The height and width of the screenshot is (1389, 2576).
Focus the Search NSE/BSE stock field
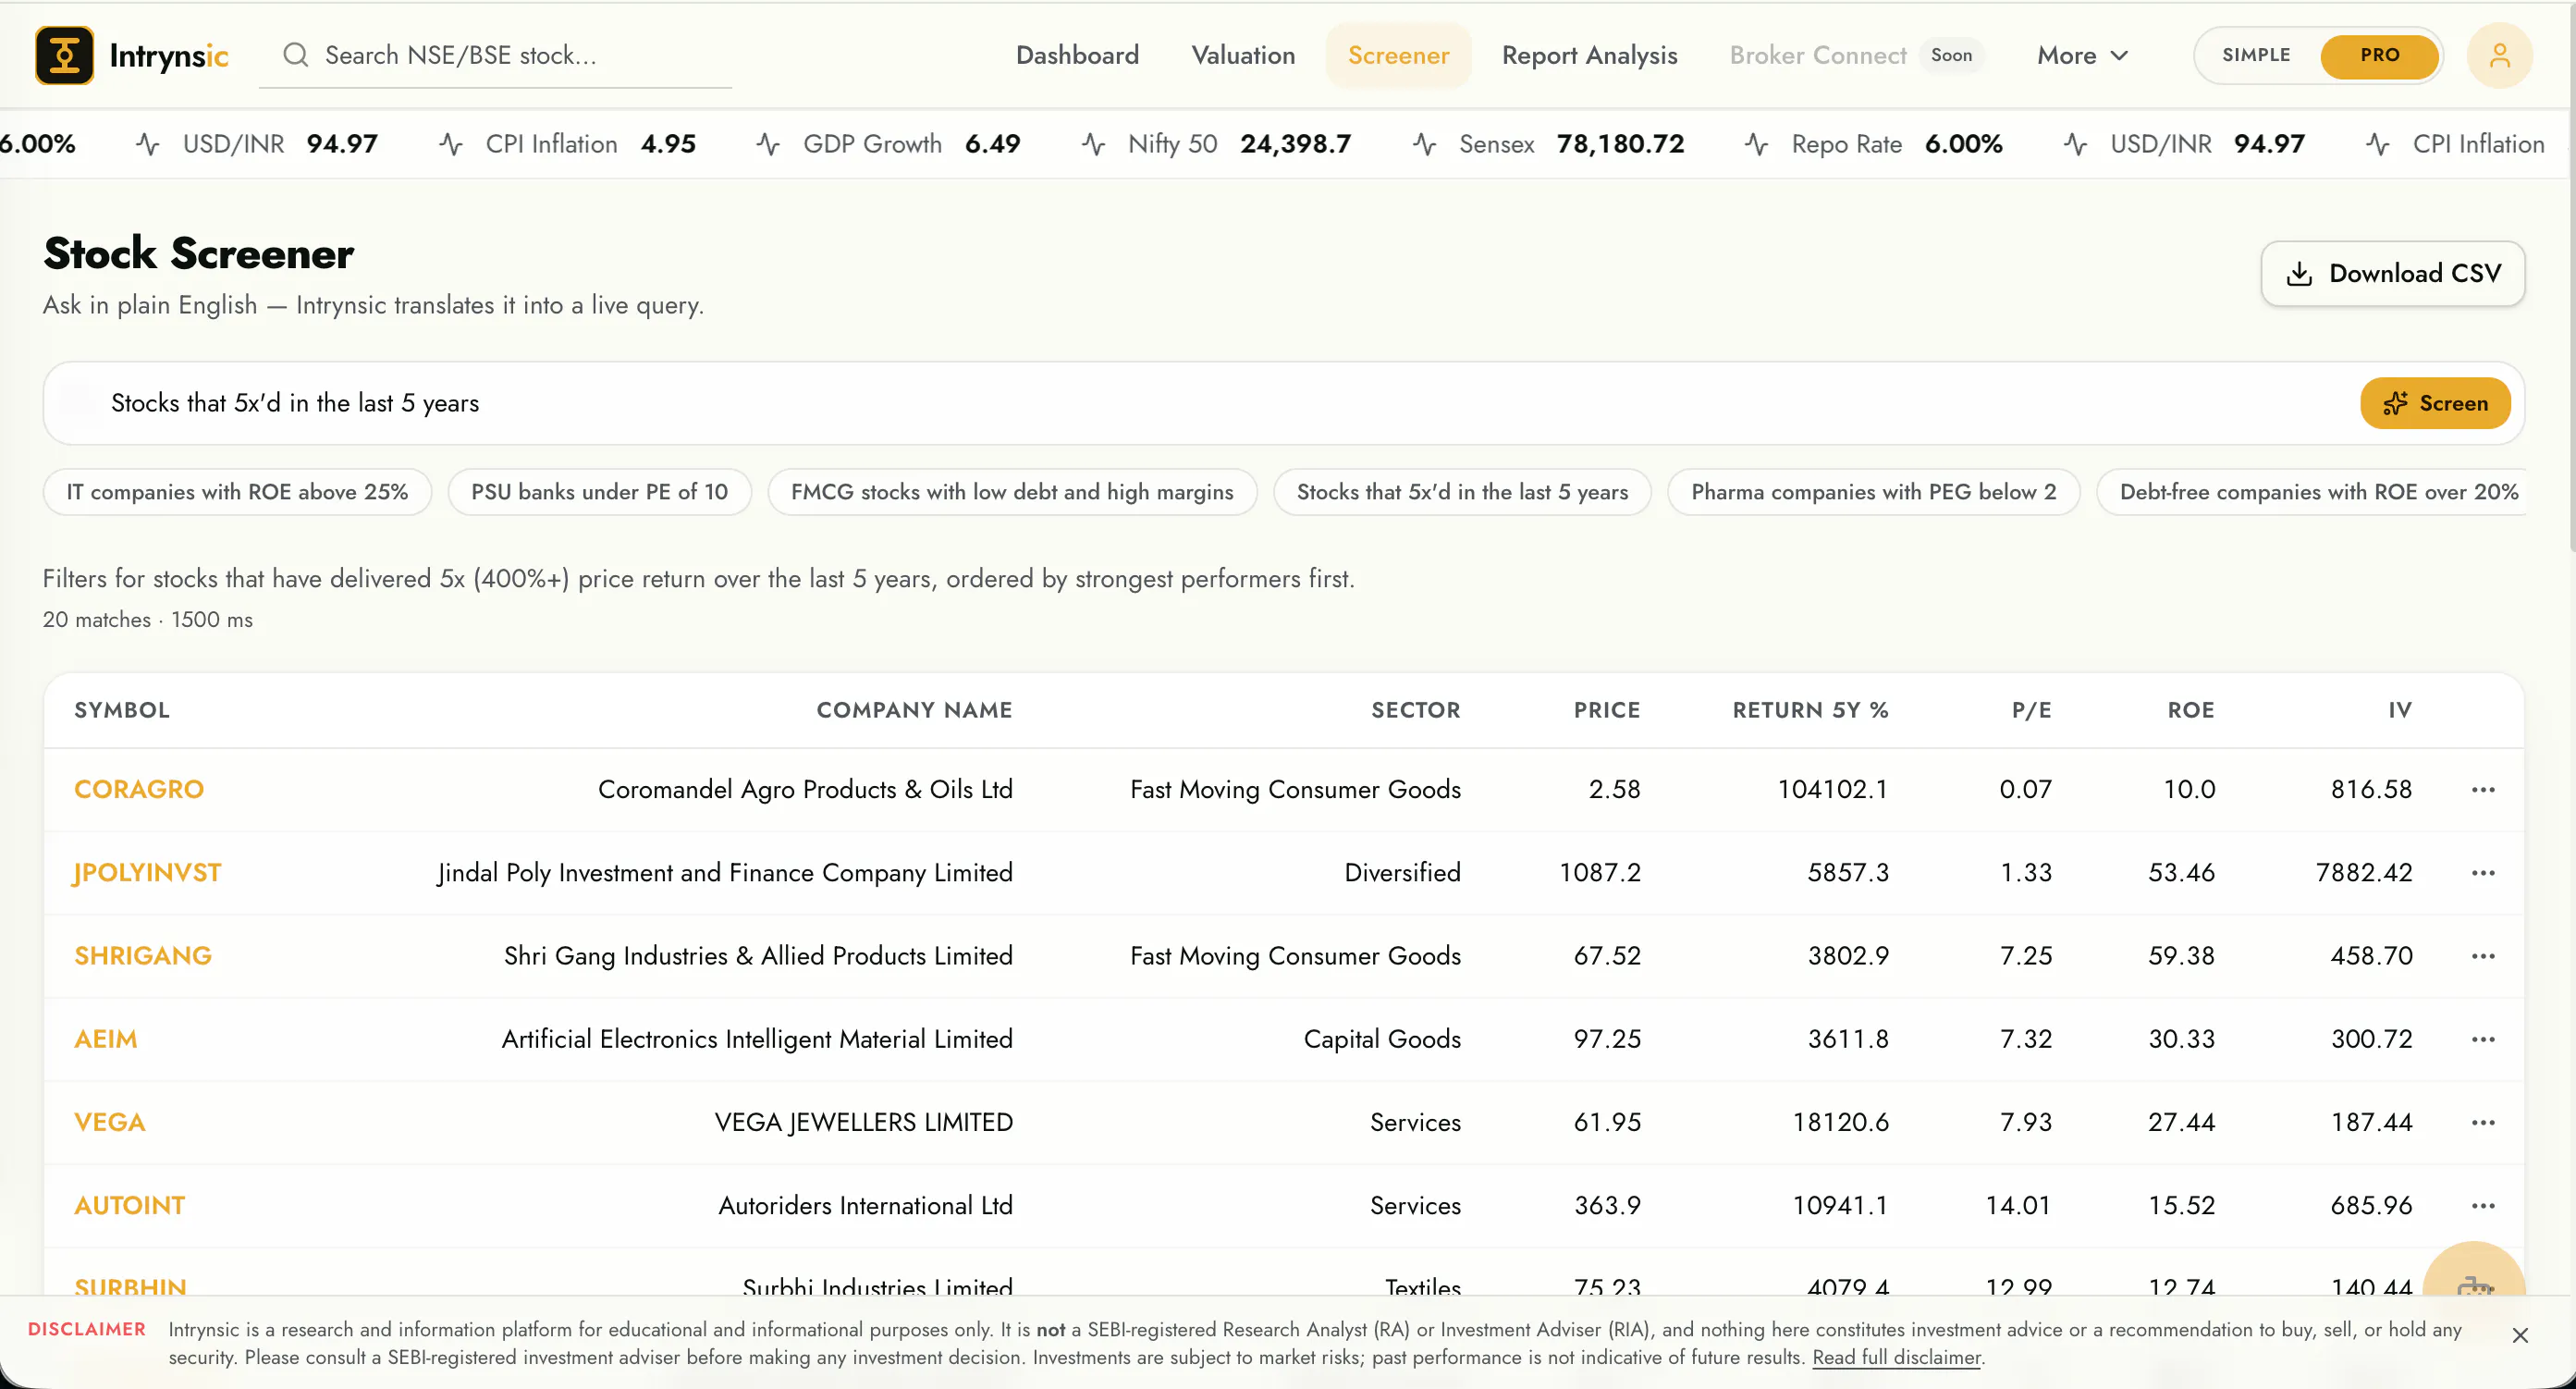(x=495, y=56)
